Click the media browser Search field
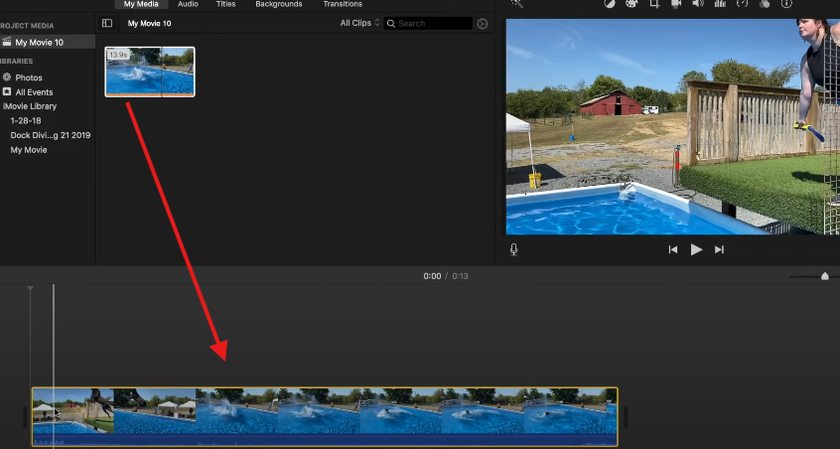This screenshot has height=449, width=840. click(x=428, y=23)
